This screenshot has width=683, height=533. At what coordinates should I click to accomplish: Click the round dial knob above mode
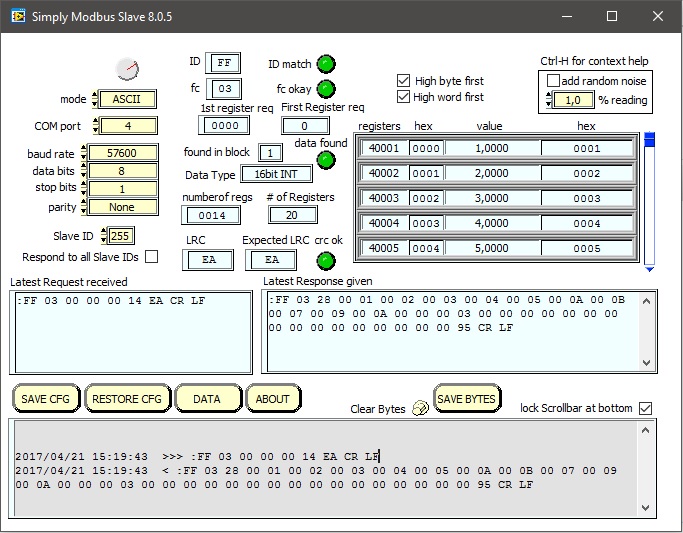coord(128,69)
